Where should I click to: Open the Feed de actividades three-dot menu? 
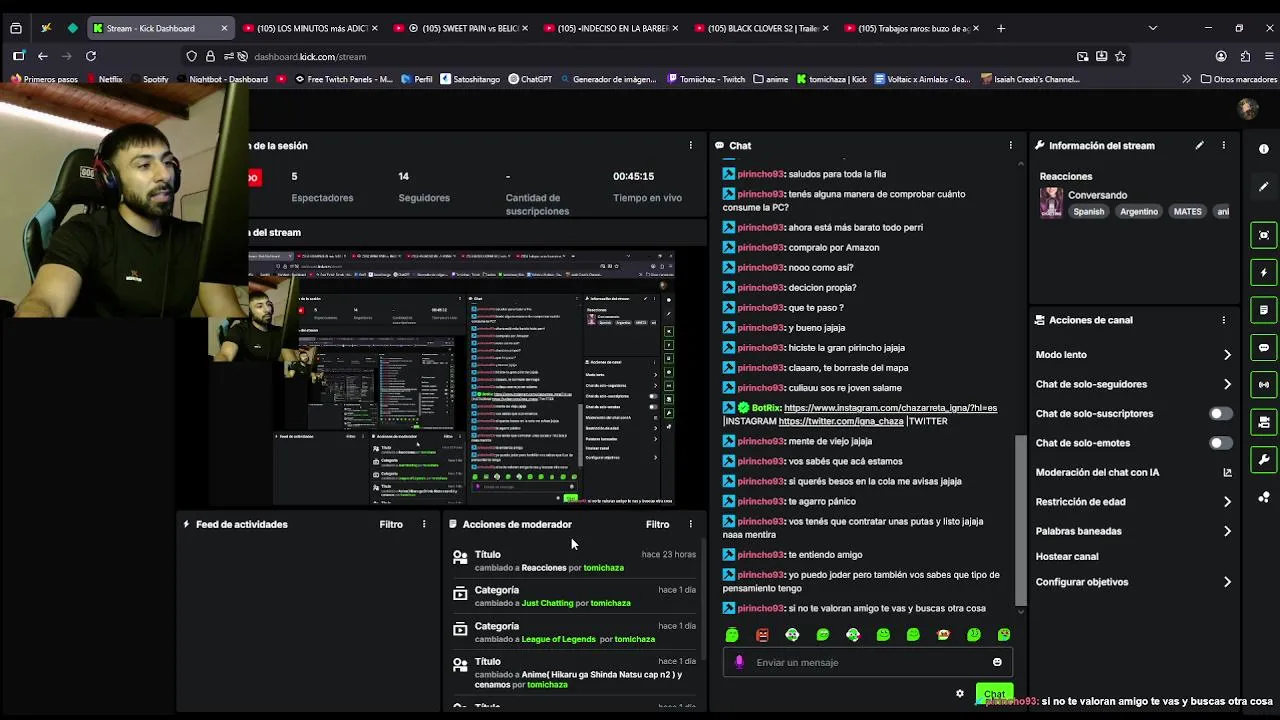[x=424, y=524]
